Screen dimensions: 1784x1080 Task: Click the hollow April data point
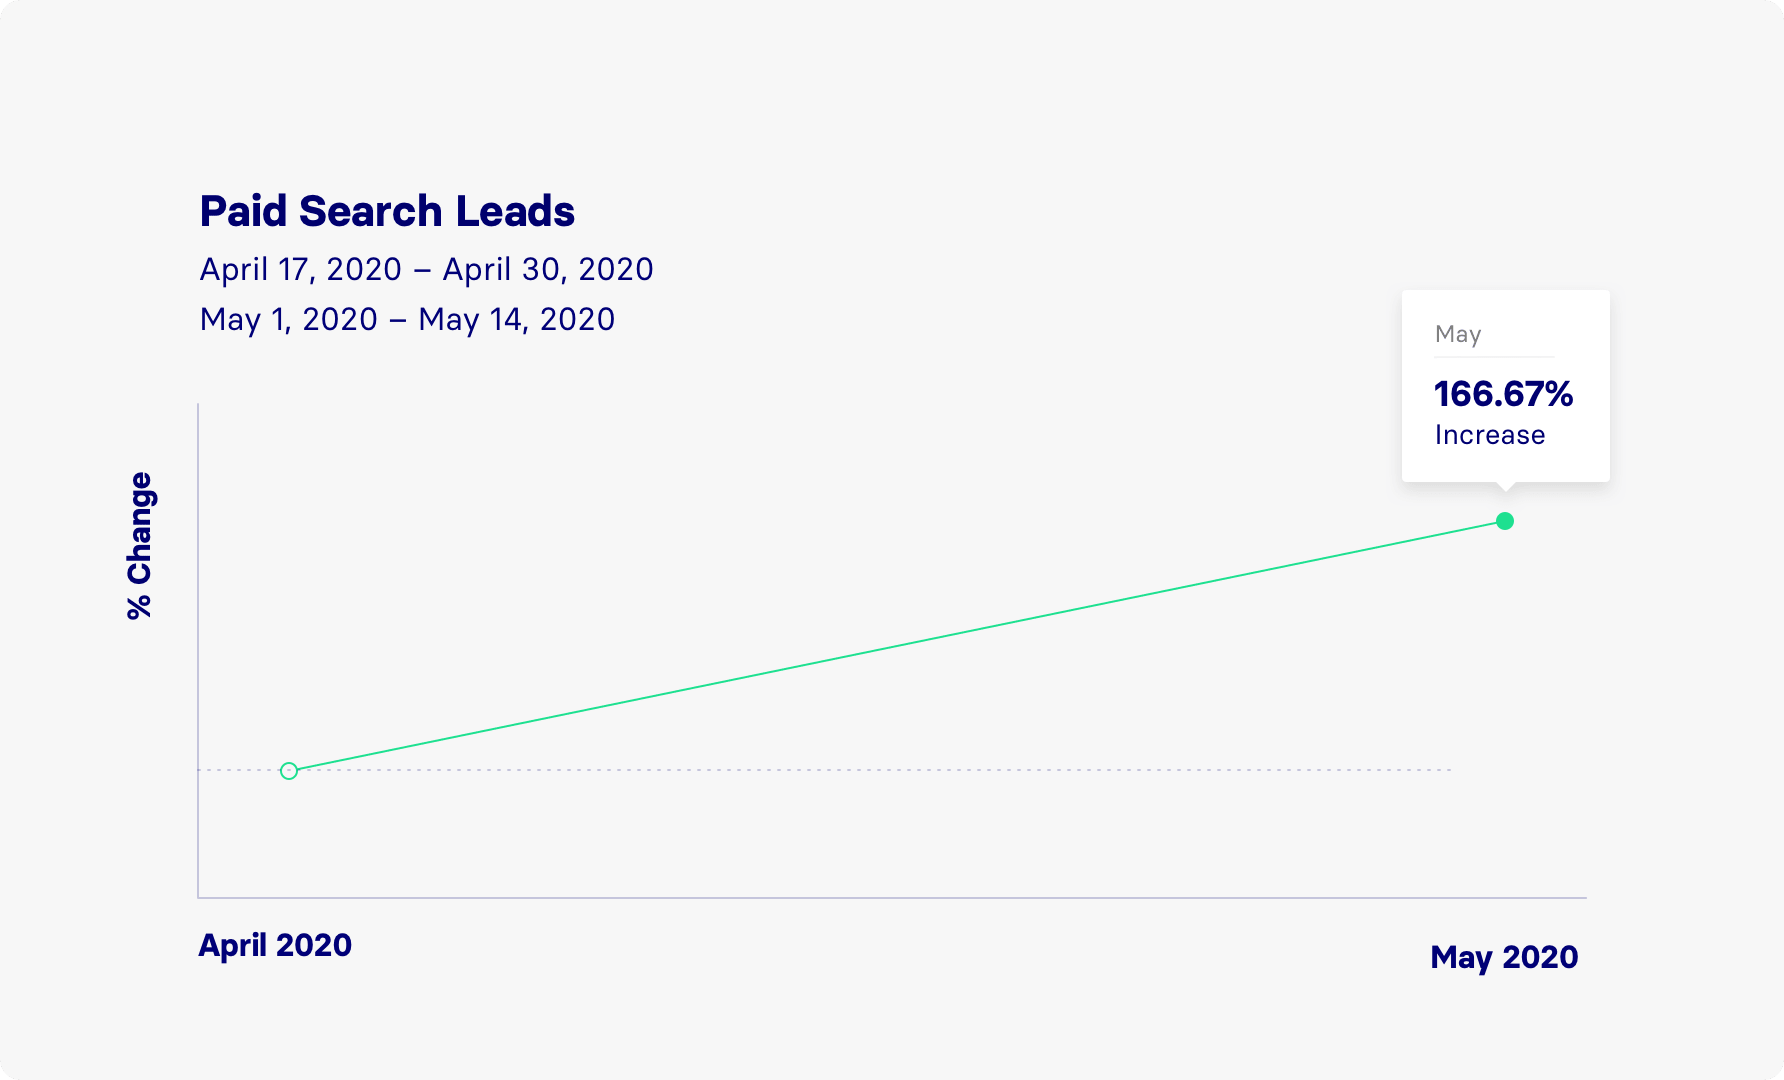(x=289, y=771)
